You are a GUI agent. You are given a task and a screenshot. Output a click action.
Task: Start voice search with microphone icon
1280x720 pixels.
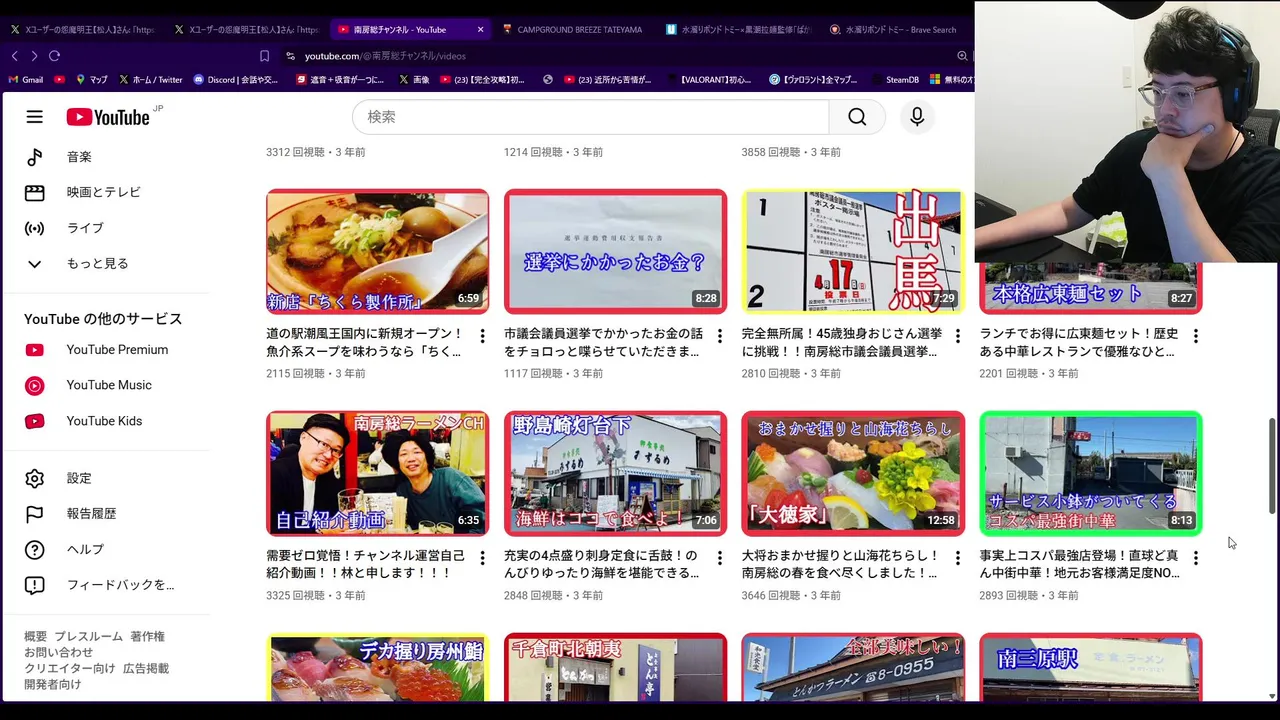click(x=917, y=117)
